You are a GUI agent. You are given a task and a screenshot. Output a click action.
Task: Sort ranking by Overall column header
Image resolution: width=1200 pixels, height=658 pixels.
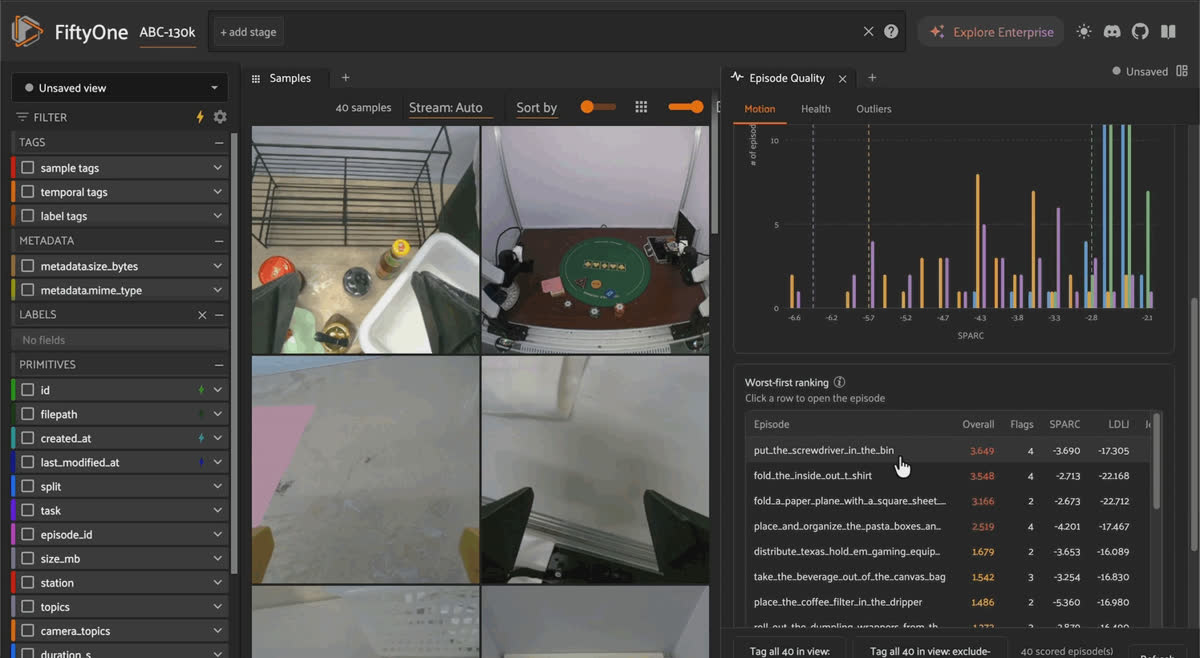[x=978, y=424]
